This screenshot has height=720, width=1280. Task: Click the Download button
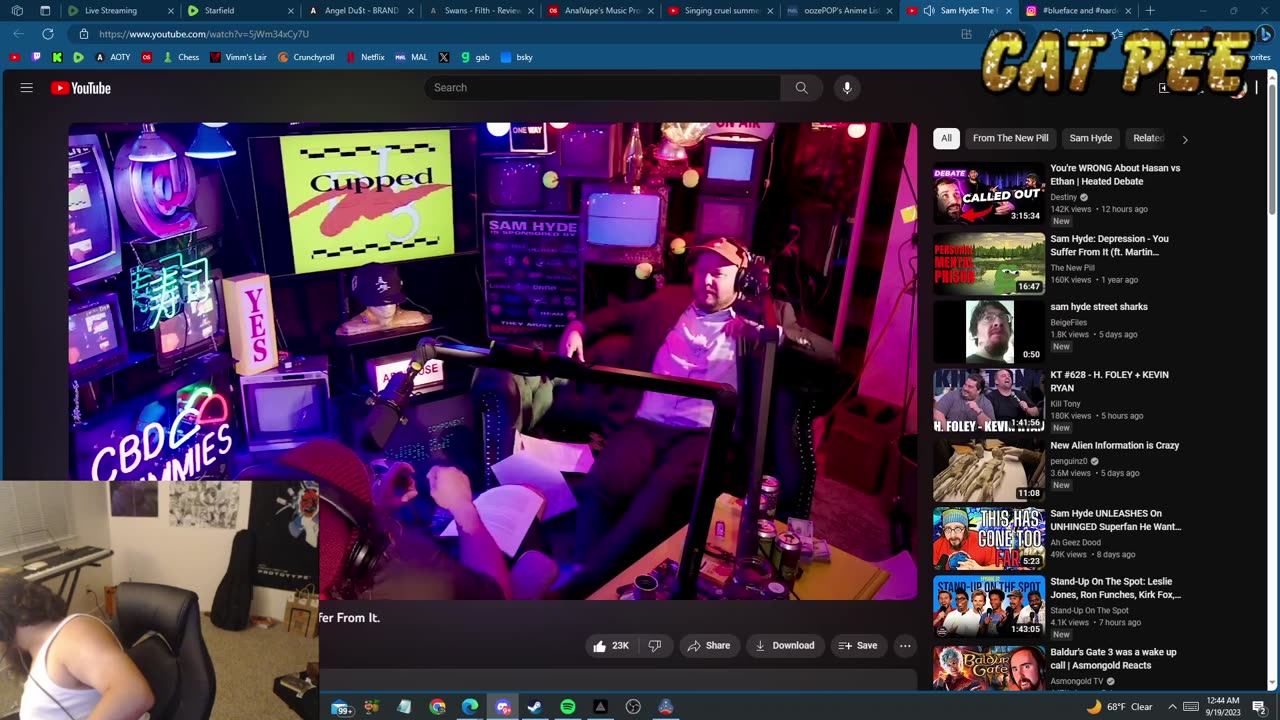pyautogui.click(x=785, y=646)
